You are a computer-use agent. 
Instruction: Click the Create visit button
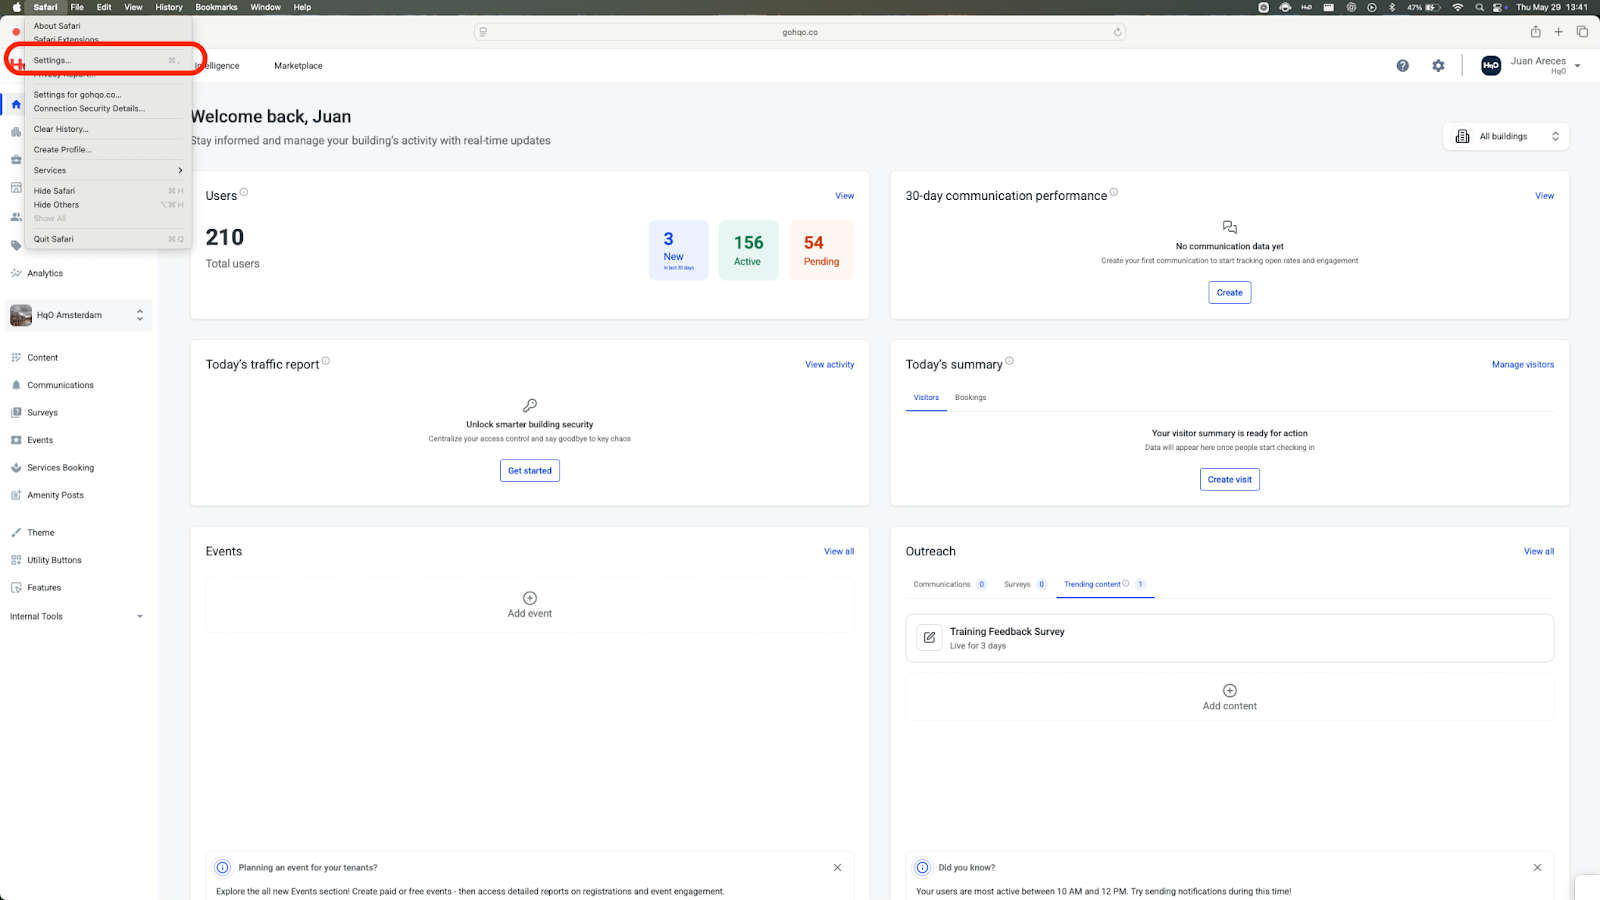click(1229, 480)
